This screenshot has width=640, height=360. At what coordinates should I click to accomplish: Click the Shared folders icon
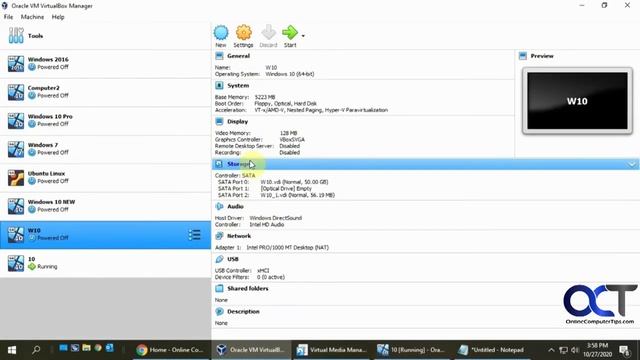point(219,289)
